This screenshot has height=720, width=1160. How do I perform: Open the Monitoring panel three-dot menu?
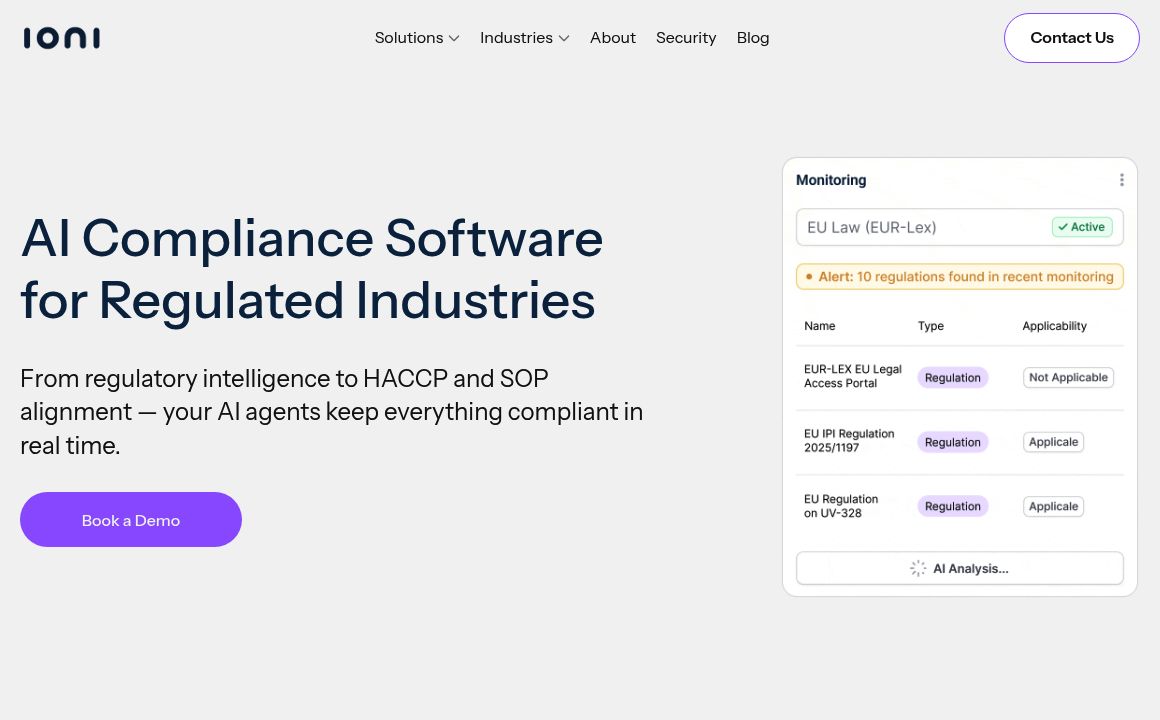click(x=1121, y=180)
